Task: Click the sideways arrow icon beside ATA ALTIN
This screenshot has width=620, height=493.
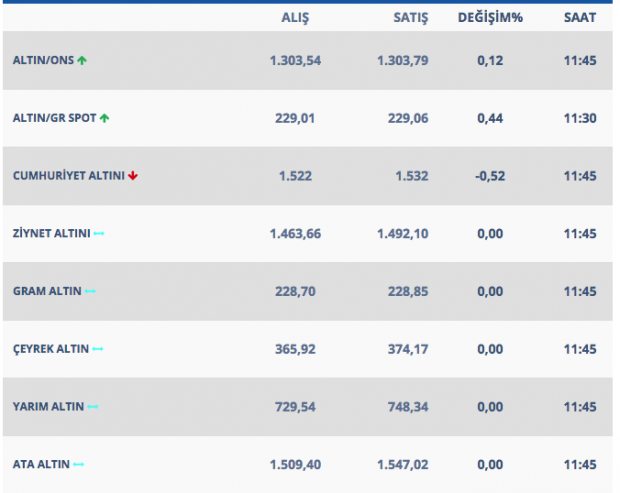Action: [79, 465]
